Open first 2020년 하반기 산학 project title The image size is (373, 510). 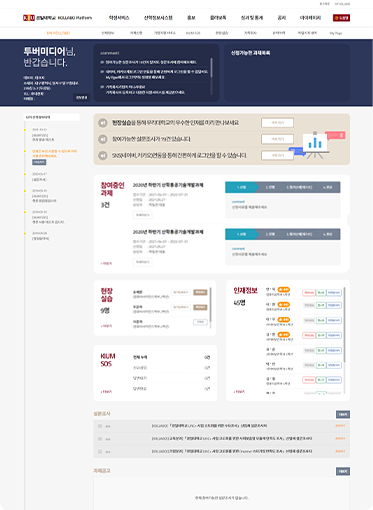(168, 185)
